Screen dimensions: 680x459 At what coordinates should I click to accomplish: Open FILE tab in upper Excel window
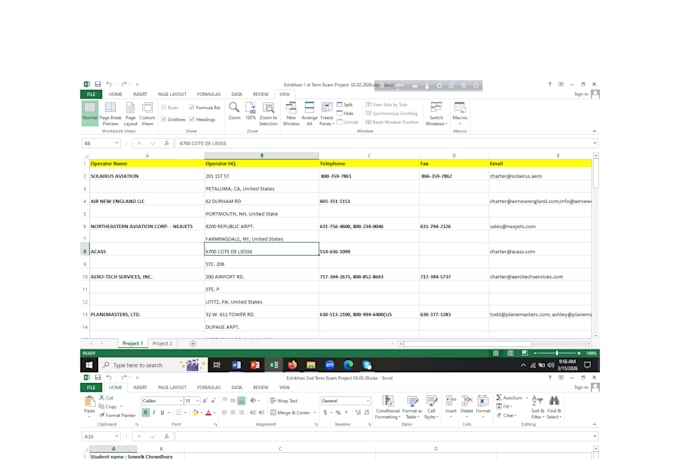[91, 94]
